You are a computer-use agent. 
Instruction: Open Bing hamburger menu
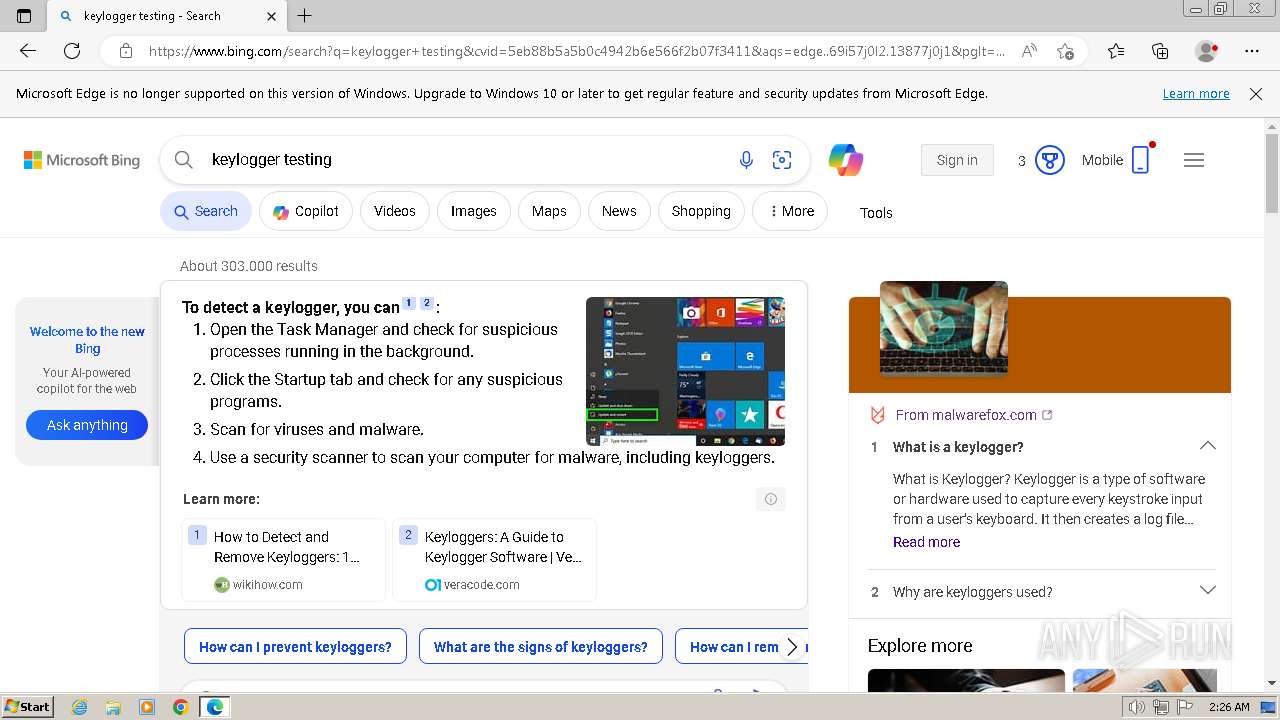1194,160
